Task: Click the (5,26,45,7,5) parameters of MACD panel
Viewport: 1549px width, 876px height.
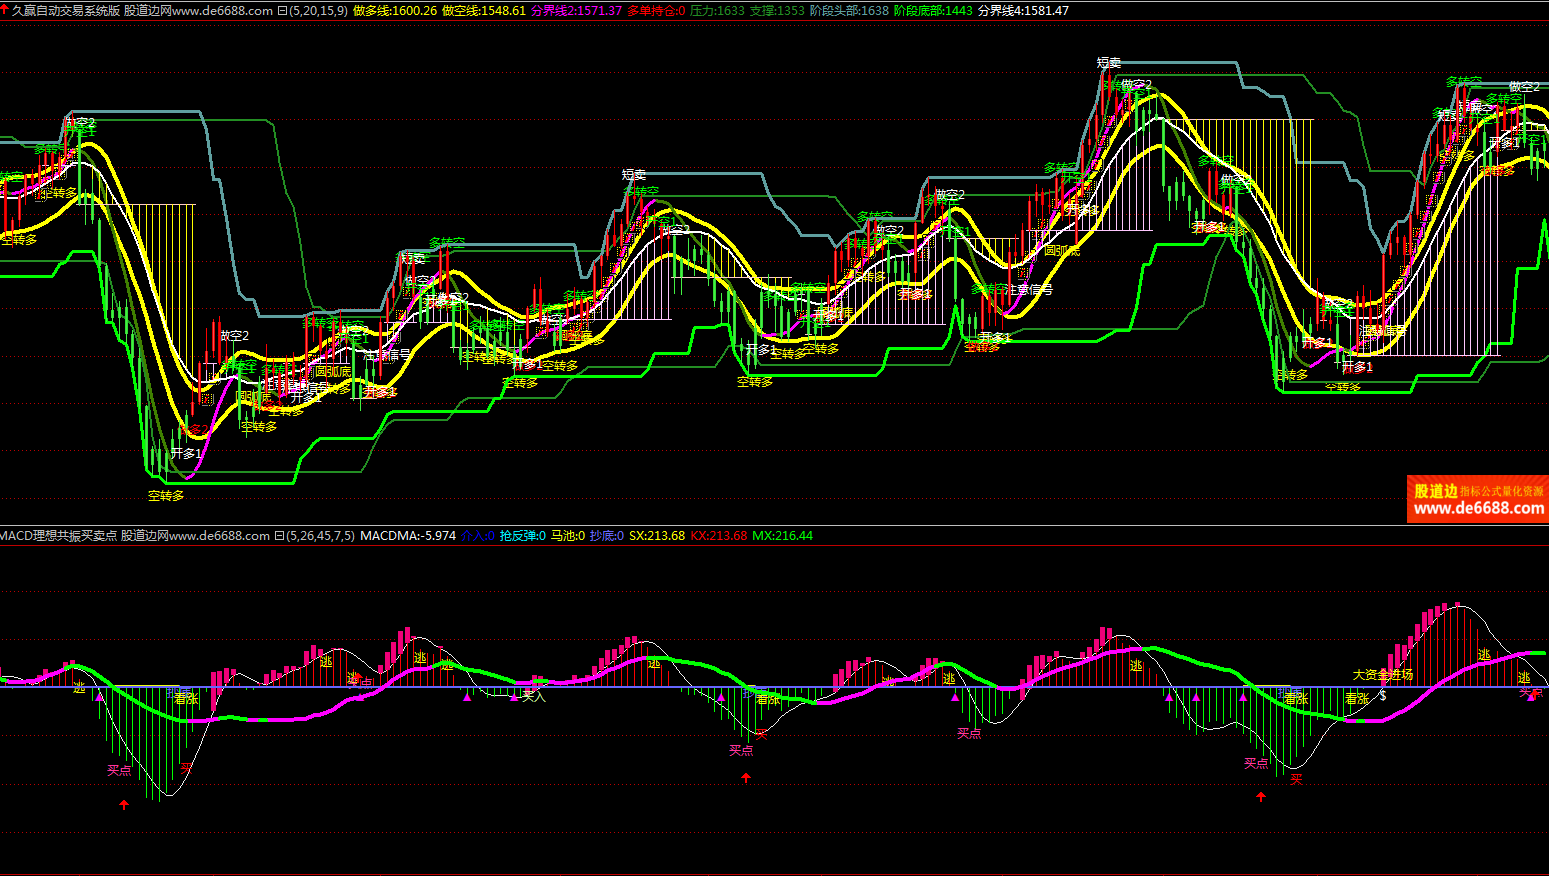Action: (321, 536)
